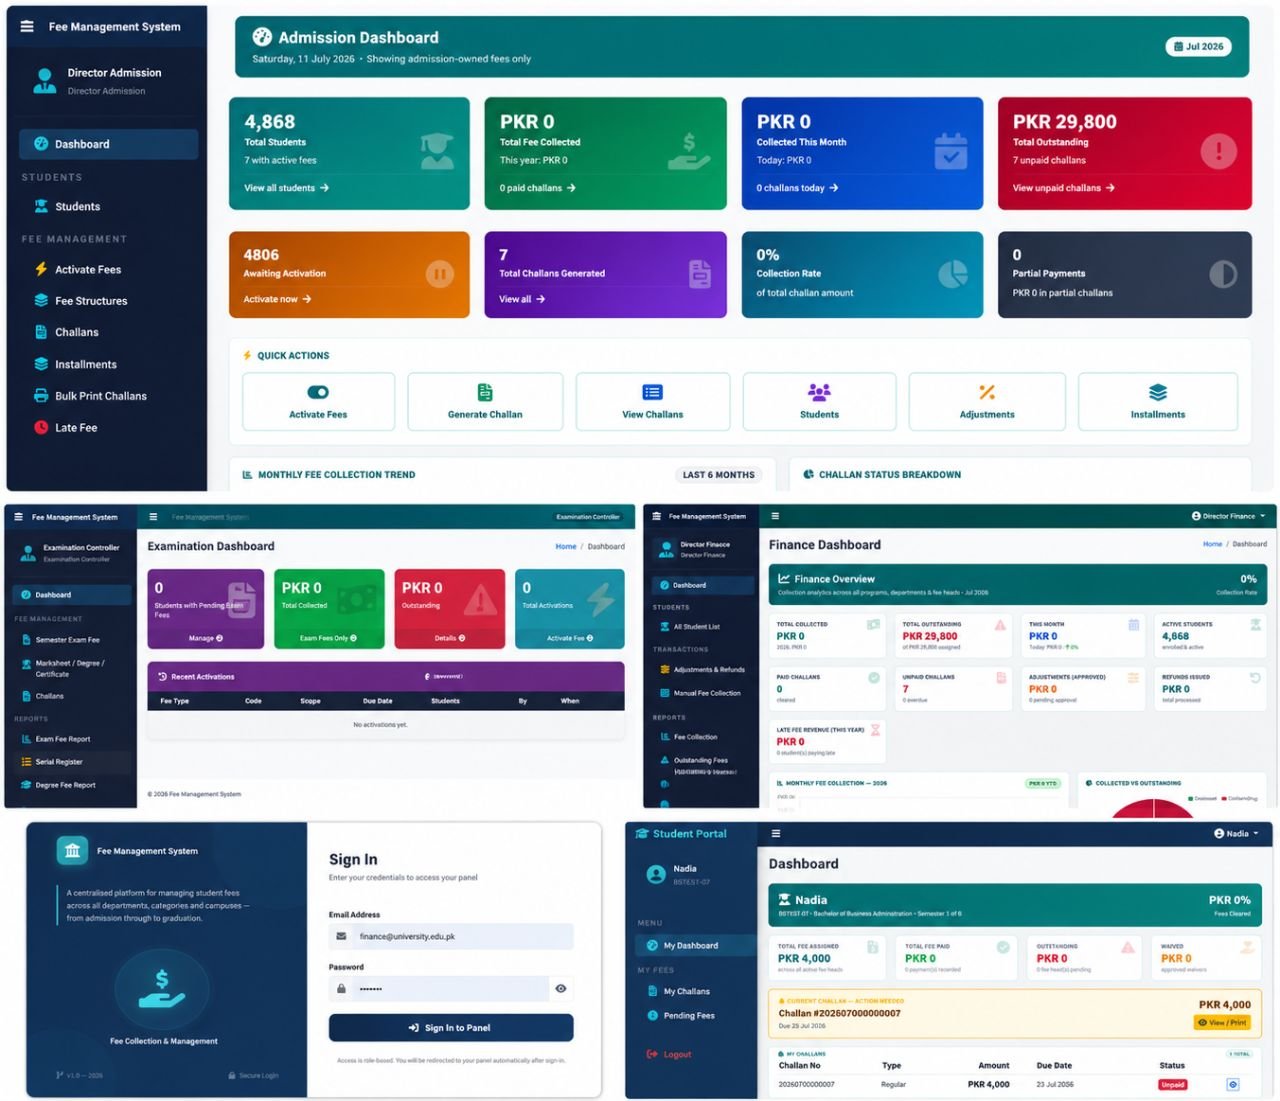This screenshot has height=1101, width=1280.
Task: Open the Nadia user dropdown in Student Portal
Action: (x=1236, y=833)
